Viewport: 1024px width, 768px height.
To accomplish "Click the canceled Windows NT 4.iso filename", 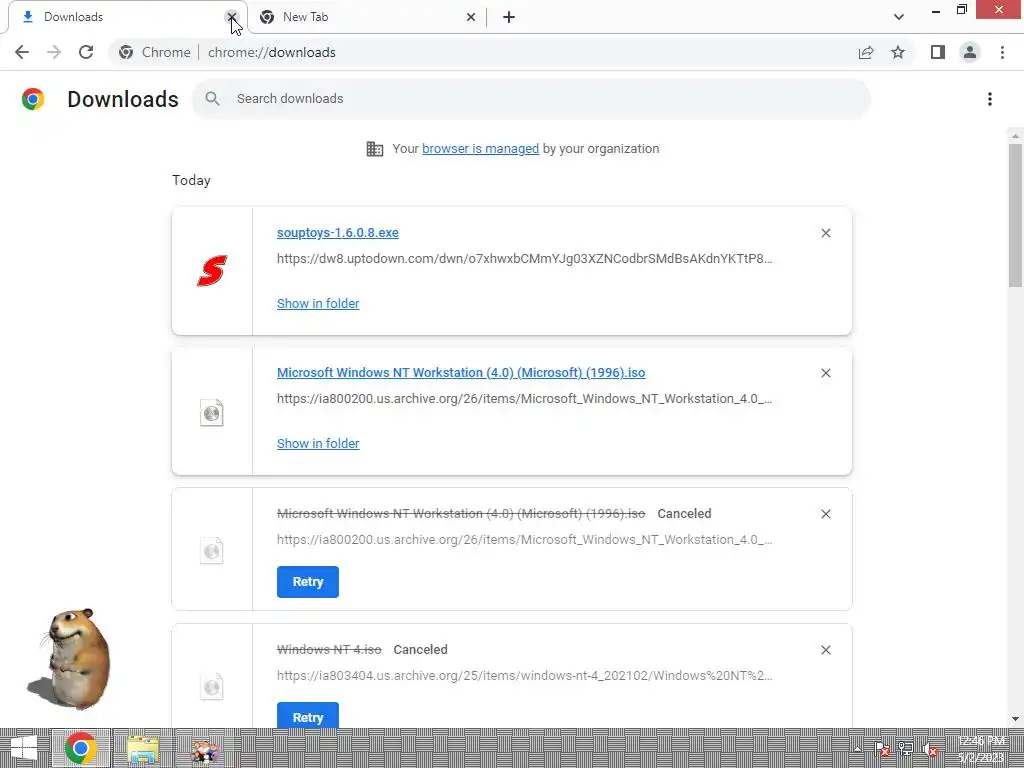I will coord(329,649).
